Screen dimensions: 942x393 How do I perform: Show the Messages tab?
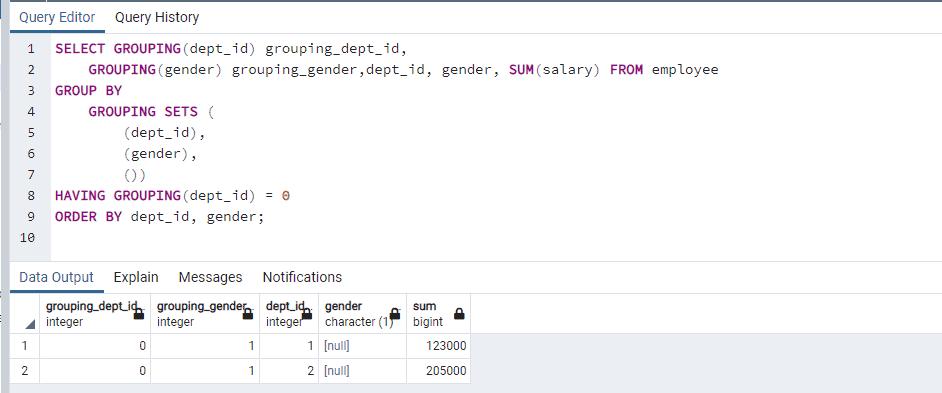tap(210, 277)
